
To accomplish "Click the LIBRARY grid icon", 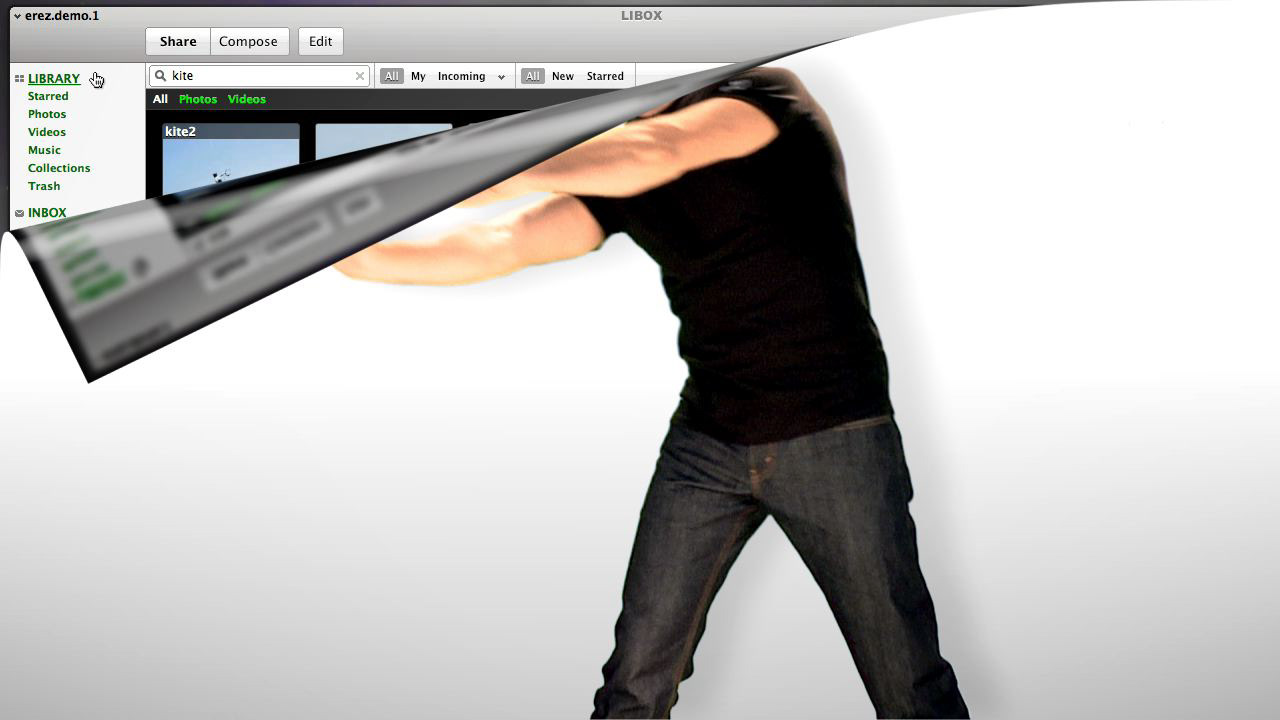I will point(19,79).
